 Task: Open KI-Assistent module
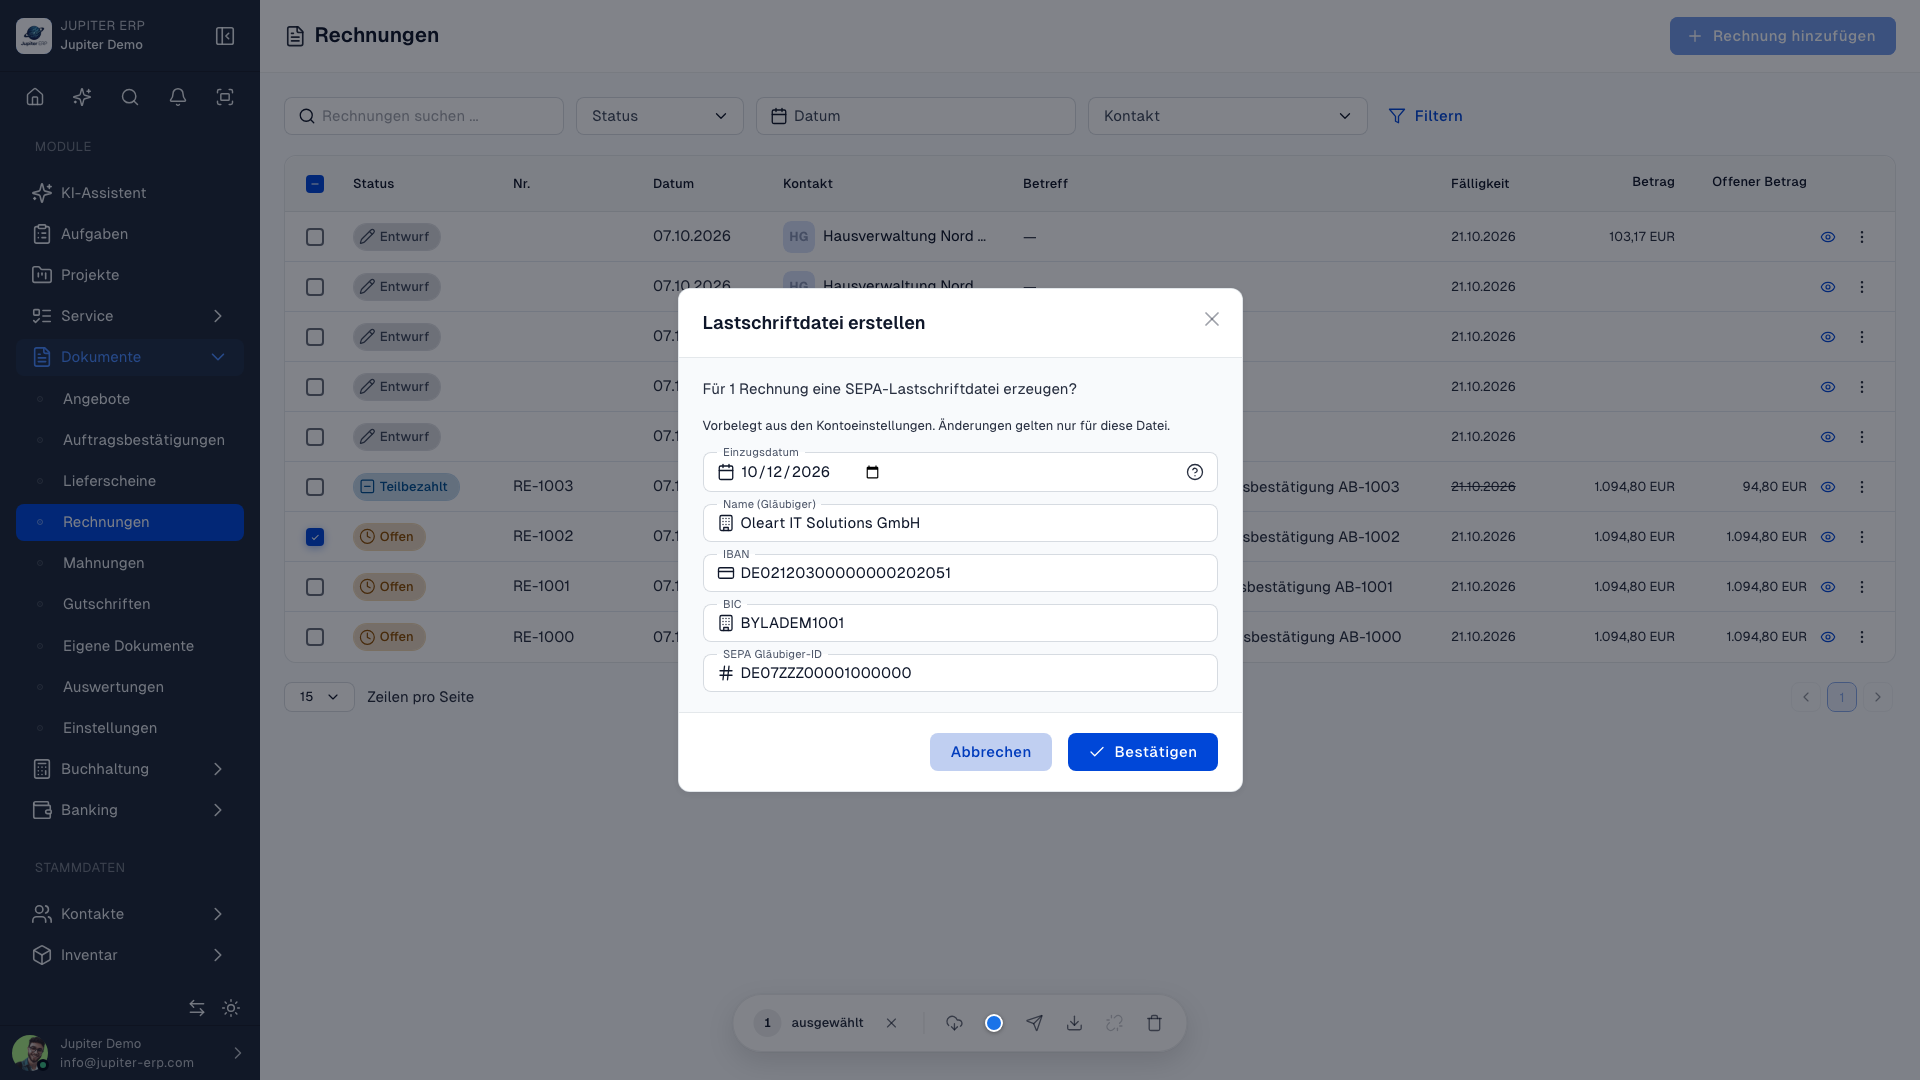tap(130, 193)
